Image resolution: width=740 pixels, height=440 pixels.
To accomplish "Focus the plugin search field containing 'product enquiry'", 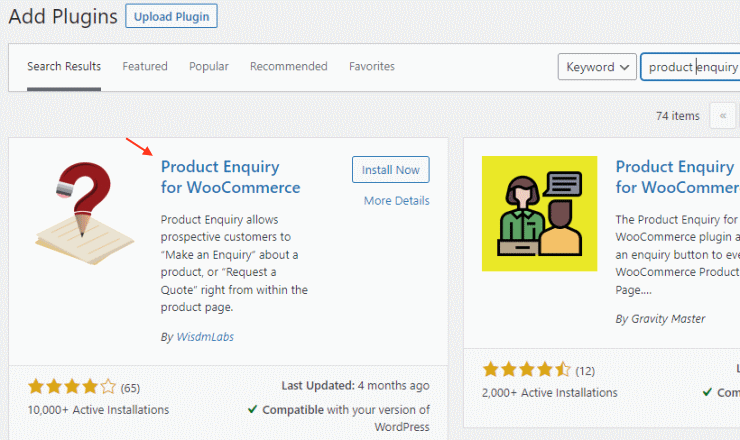I will pyautogui.click(x=690, y=67).
